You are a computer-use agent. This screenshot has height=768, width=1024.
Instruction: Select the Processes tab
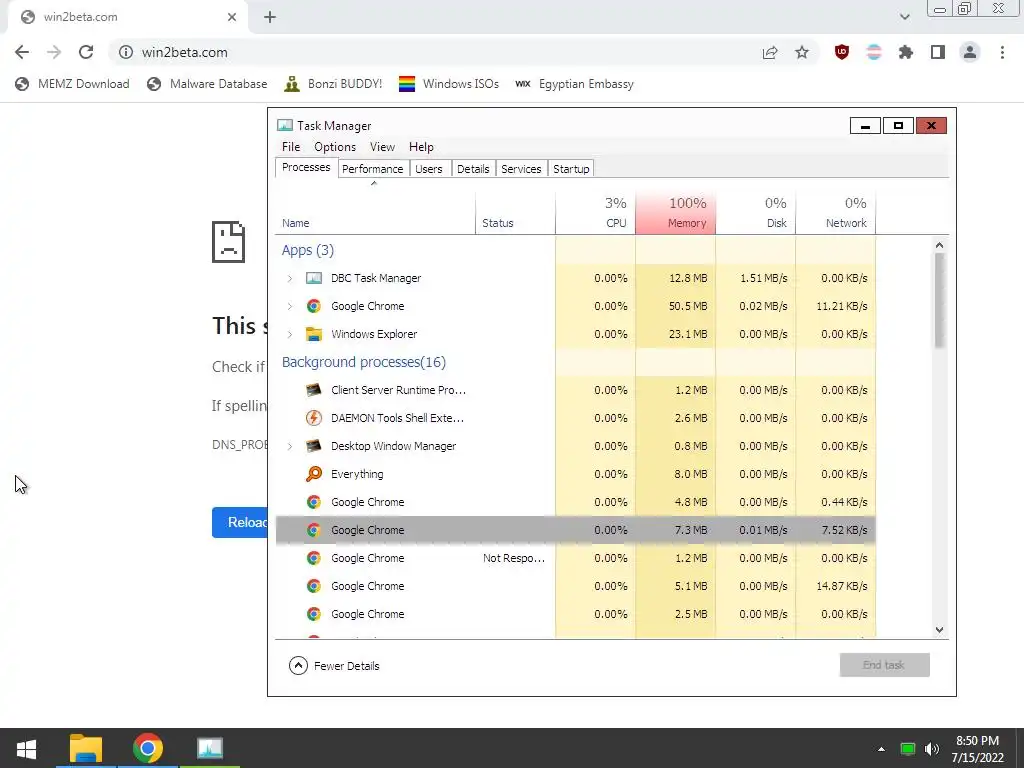306,167
